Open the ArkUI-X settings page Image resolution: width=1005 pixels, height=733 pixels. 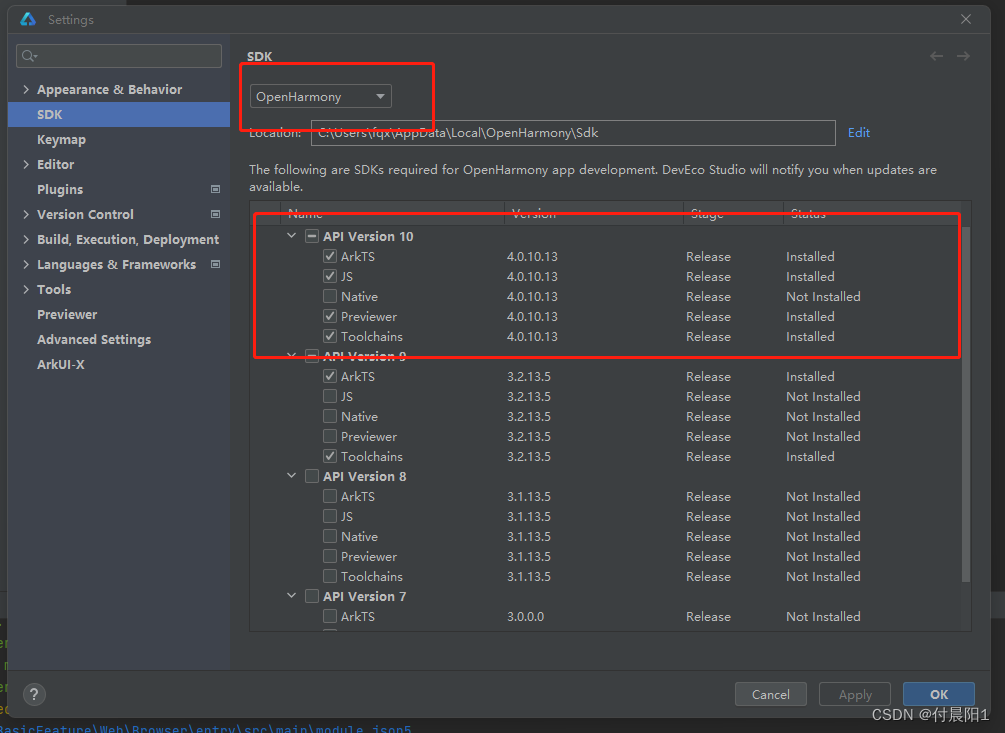(61, 364)
